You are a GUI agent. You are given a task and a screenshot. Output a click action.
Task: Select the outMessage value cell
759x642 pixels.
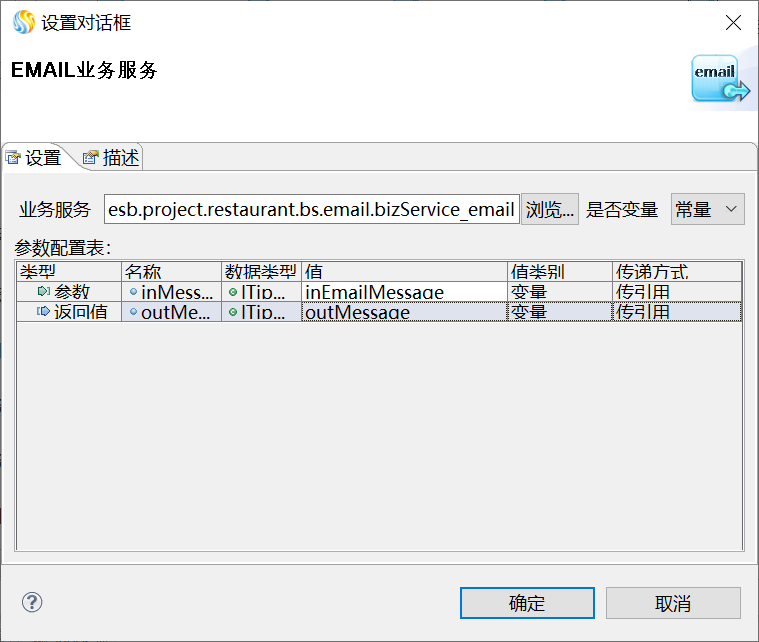[x=404, y=312]
